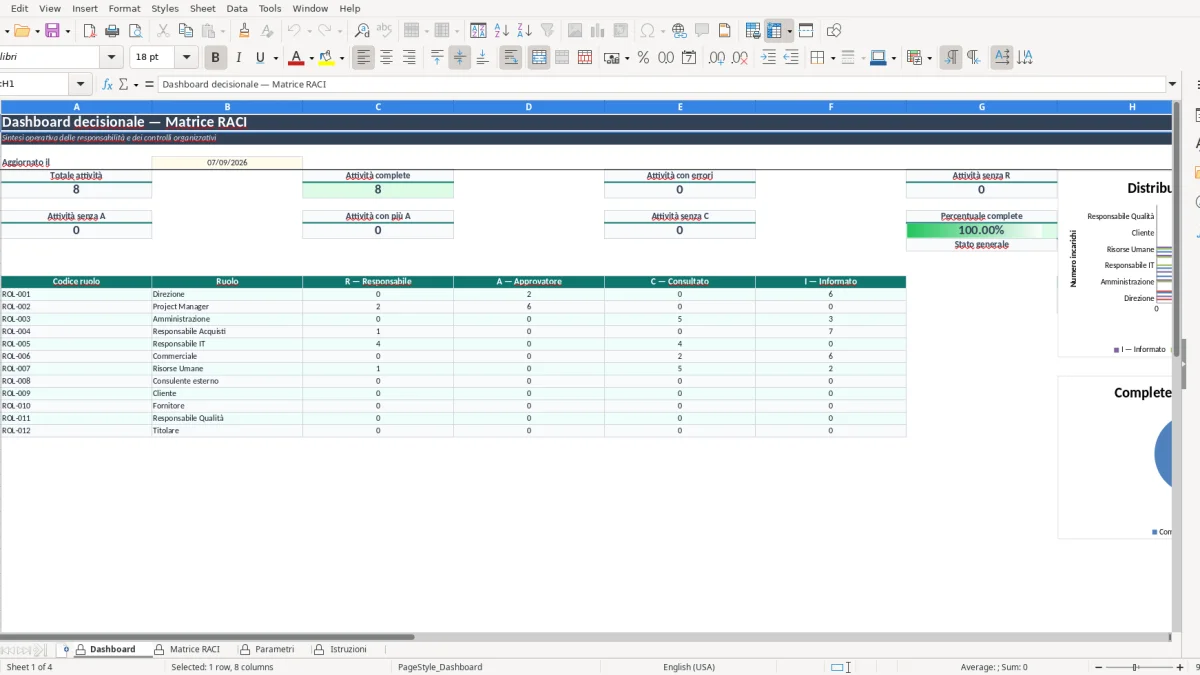Open underline style dropdown arrow
1200x675 pixels.
click(275, 58)
